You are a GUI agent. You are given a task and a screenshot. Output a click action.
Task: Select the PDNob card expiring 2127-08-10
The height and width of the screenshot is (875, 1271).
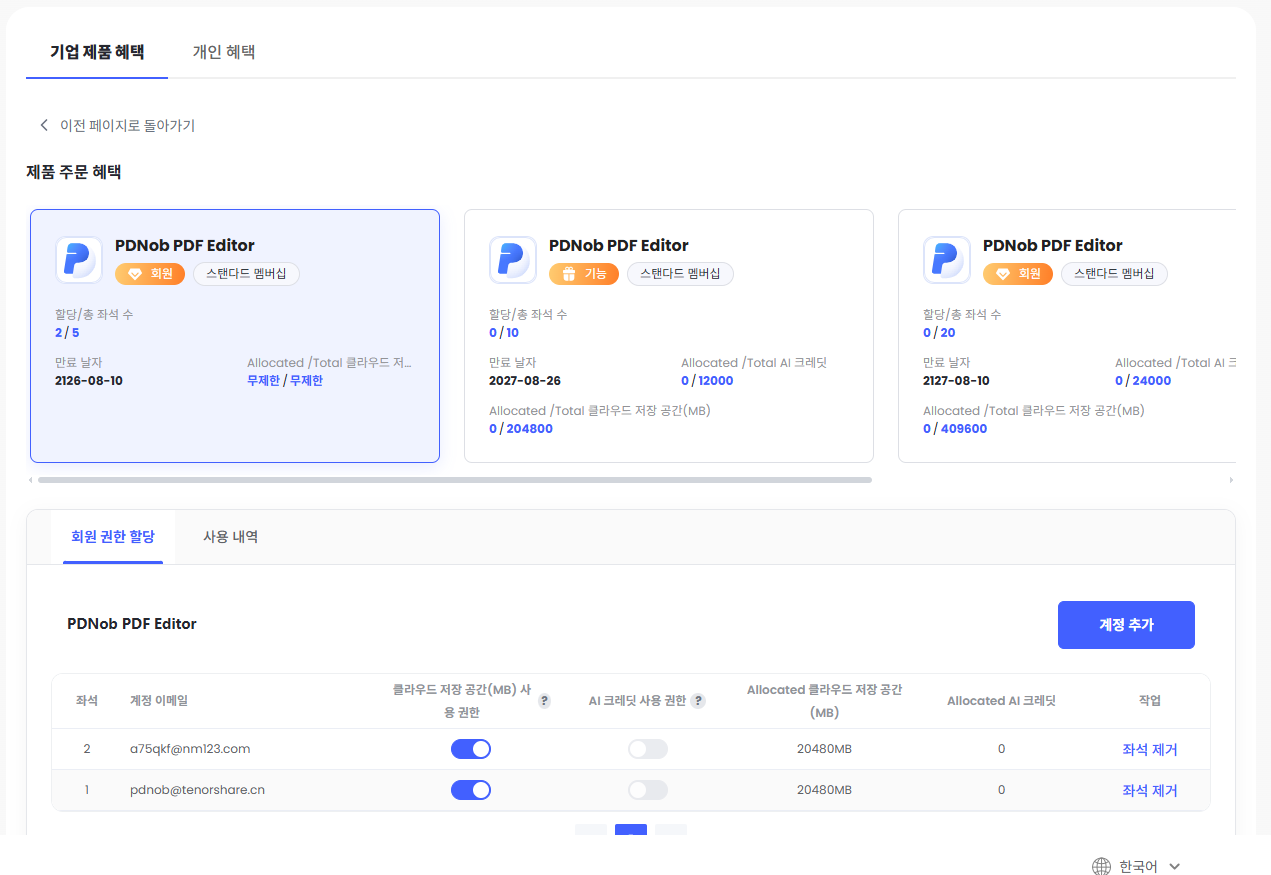[x=1067, y=336]
